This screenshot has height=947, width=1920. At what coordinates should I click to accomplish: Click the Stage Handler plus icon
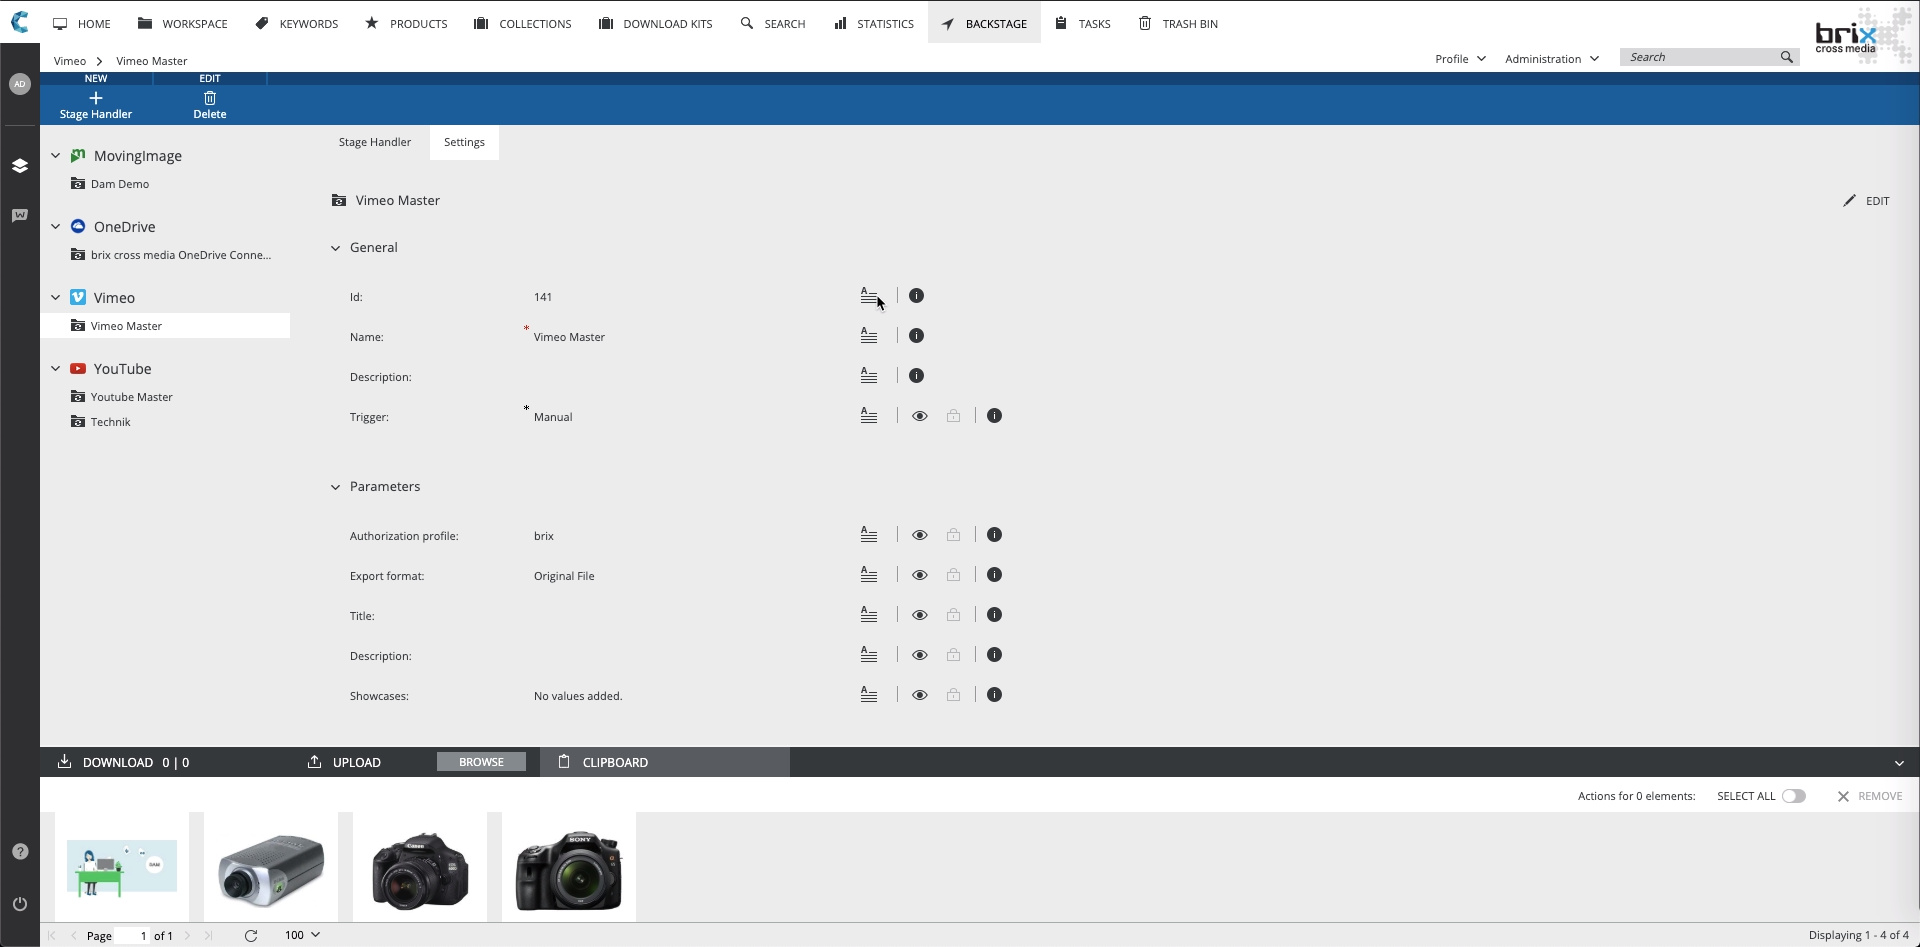(96, 98)
